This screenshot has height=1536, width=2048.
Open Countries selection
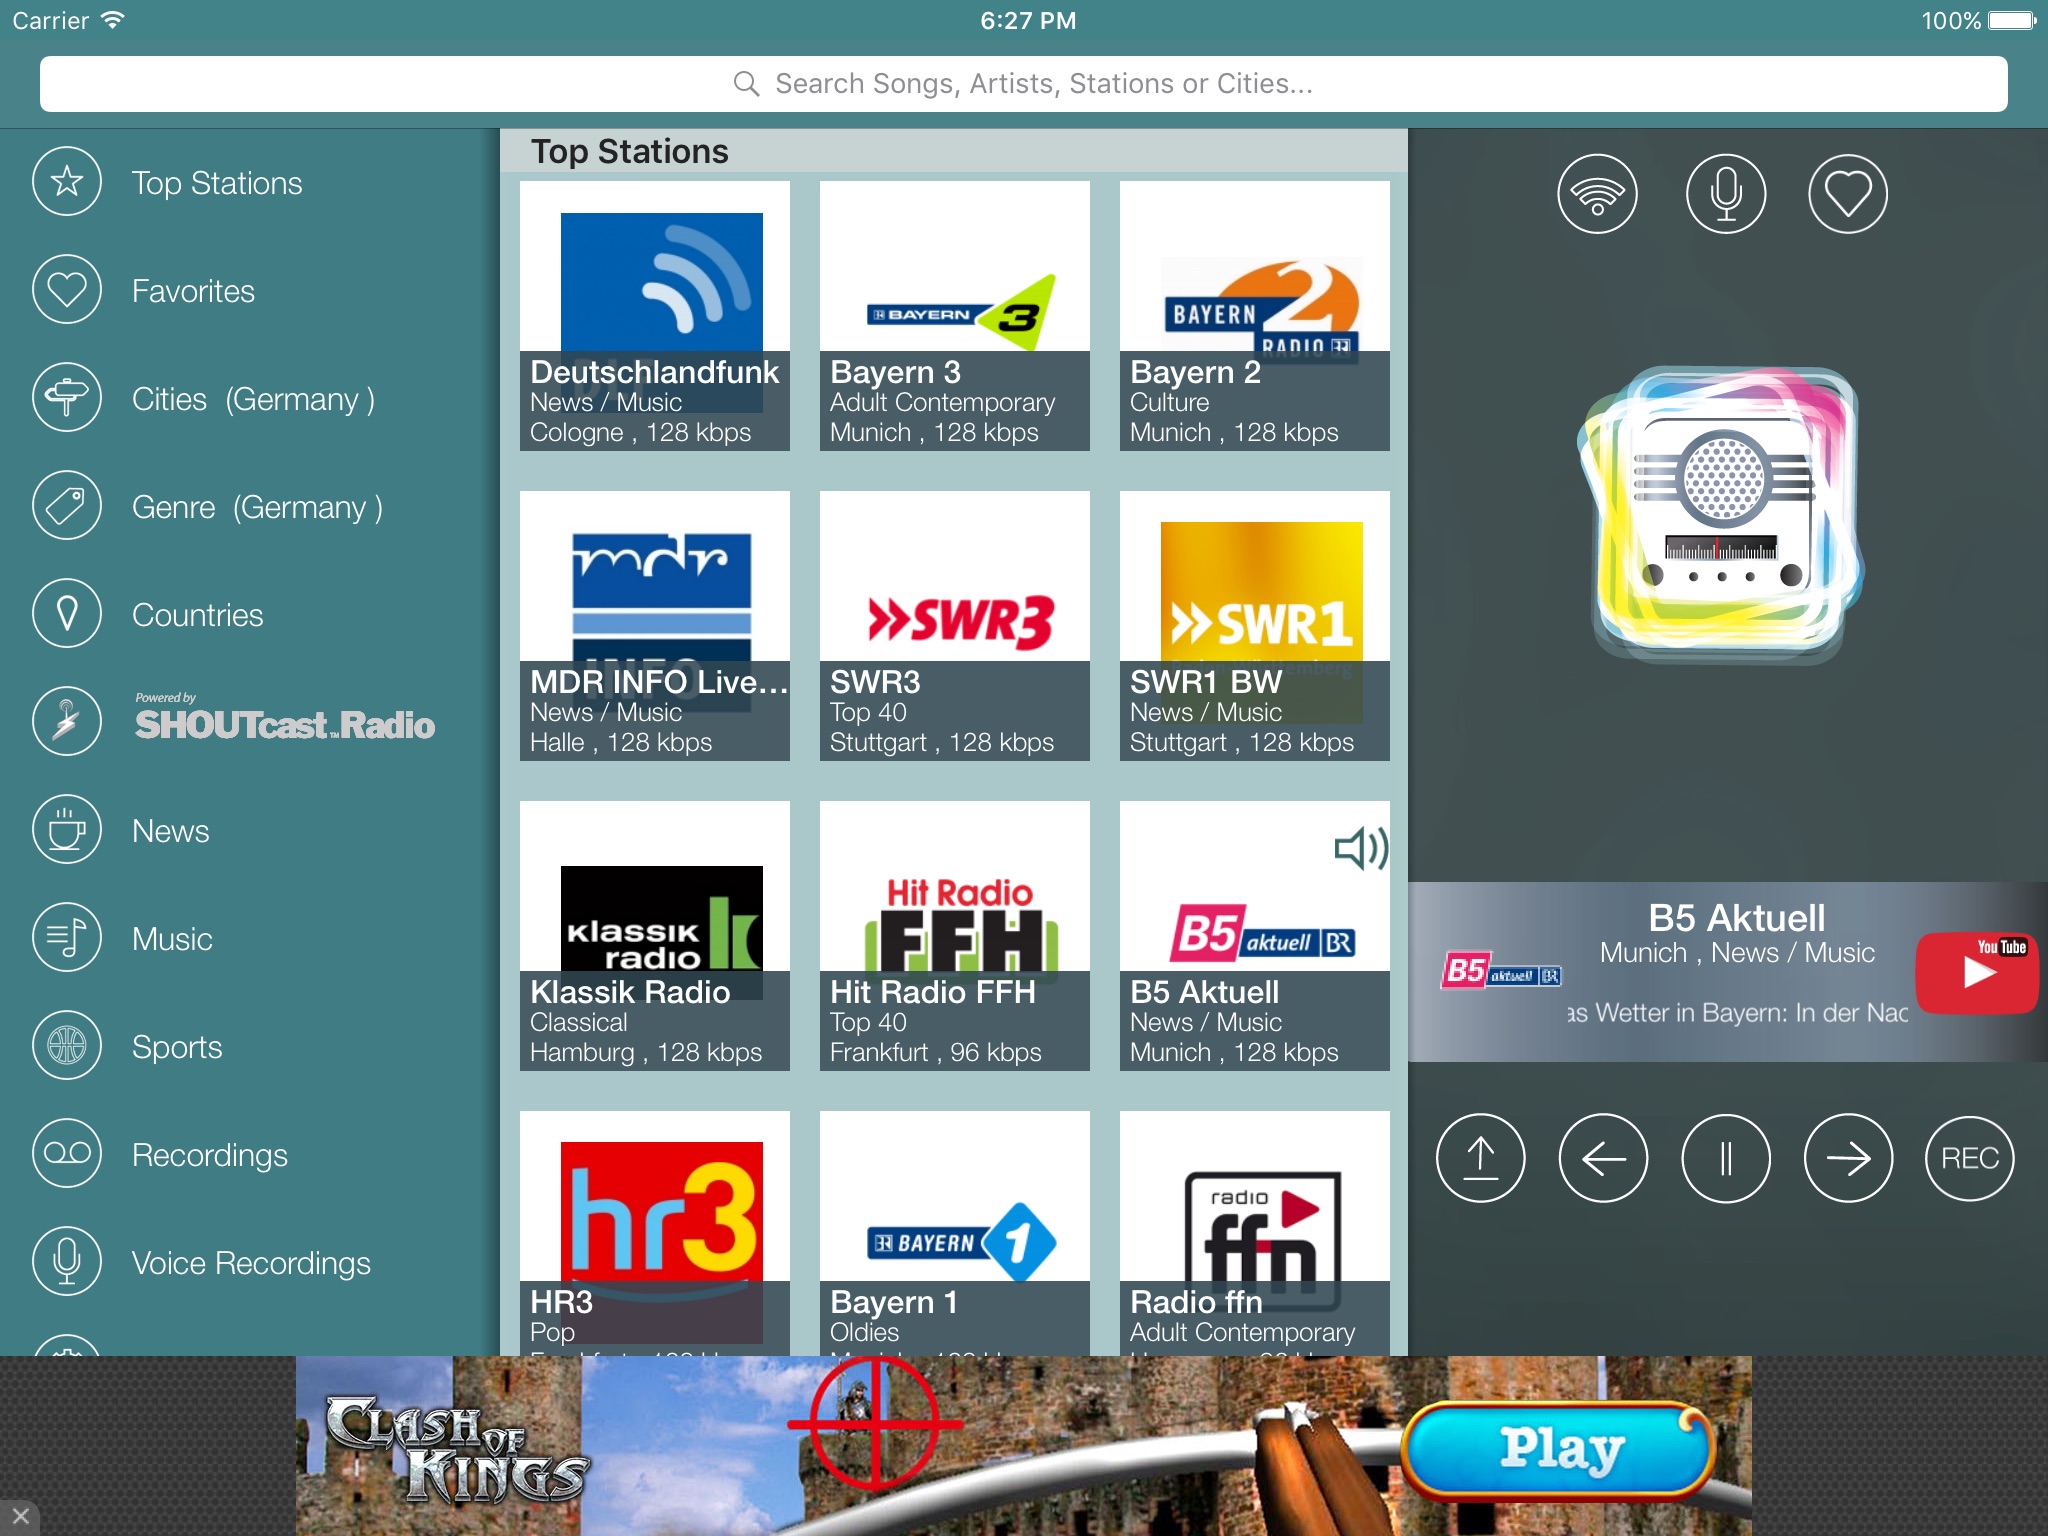point(197,615)
